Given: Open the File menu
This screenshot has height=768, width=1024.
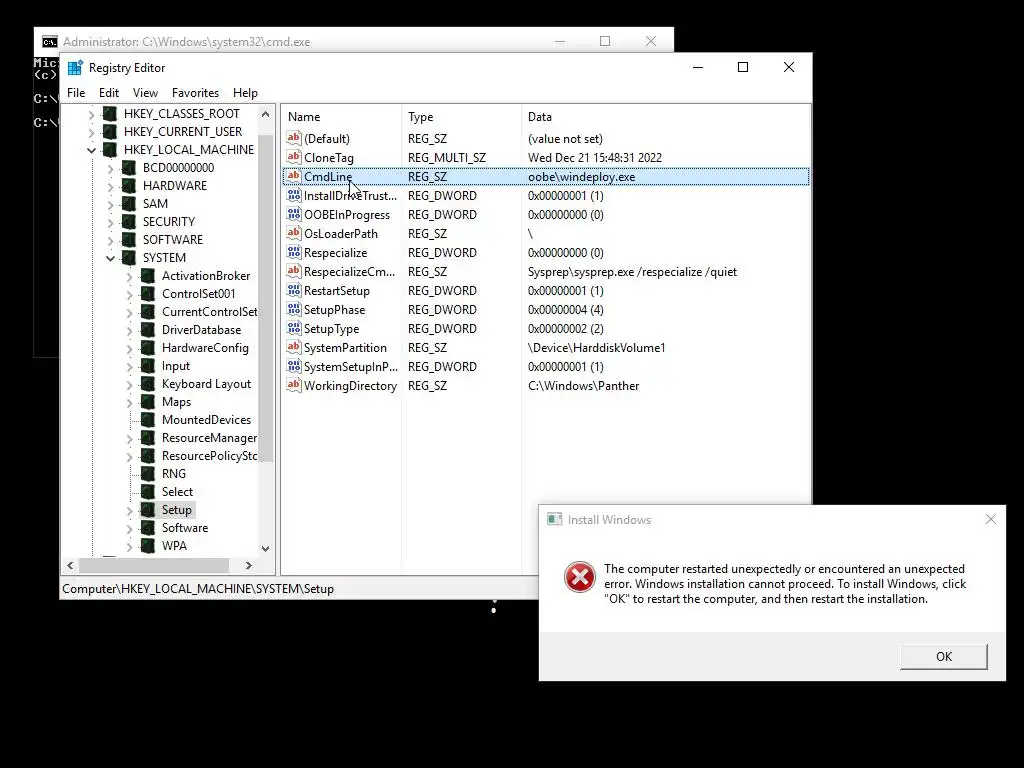Looking at the screenshot, I should coord(76,93).
